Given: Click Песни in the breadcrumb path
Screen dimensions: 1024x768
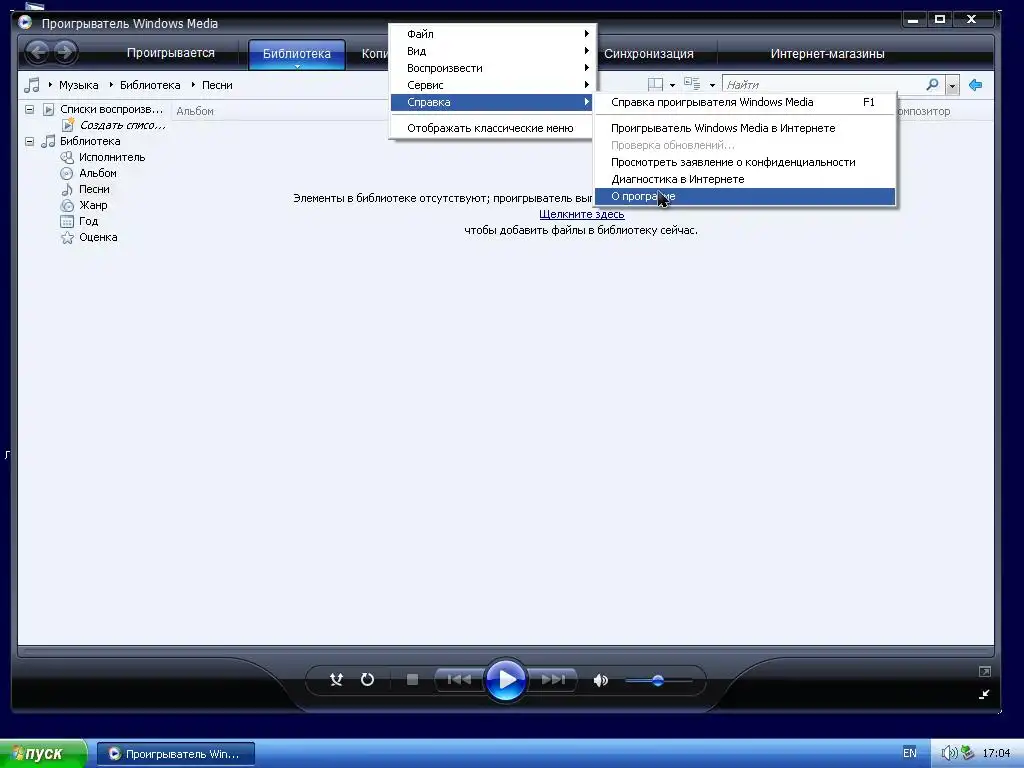Looking at the screenshot, I should (217, 85).
